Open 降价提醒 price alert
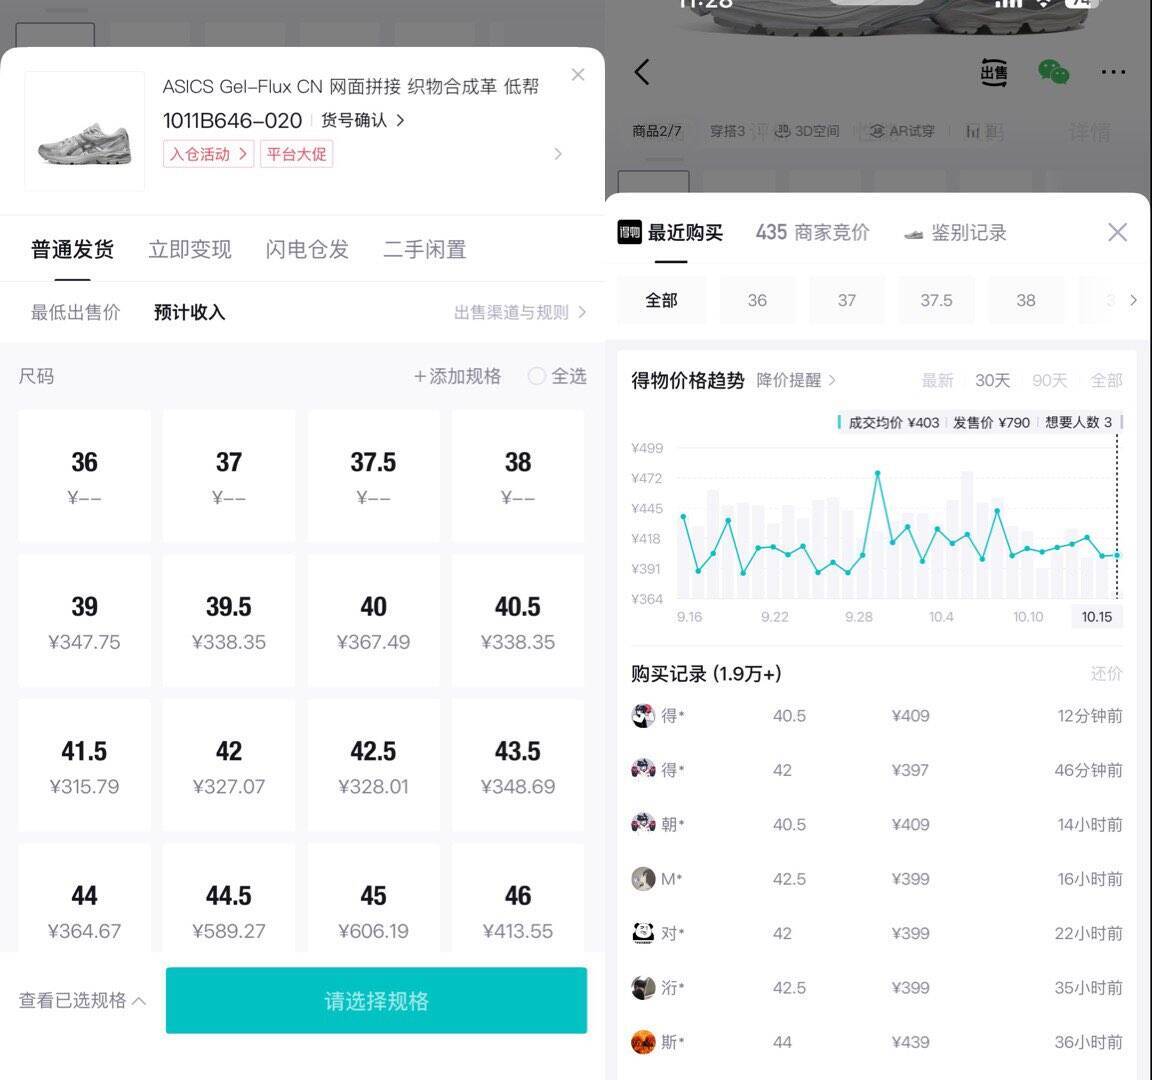This screenshot has width=1152, height=1080. point(796,380)
